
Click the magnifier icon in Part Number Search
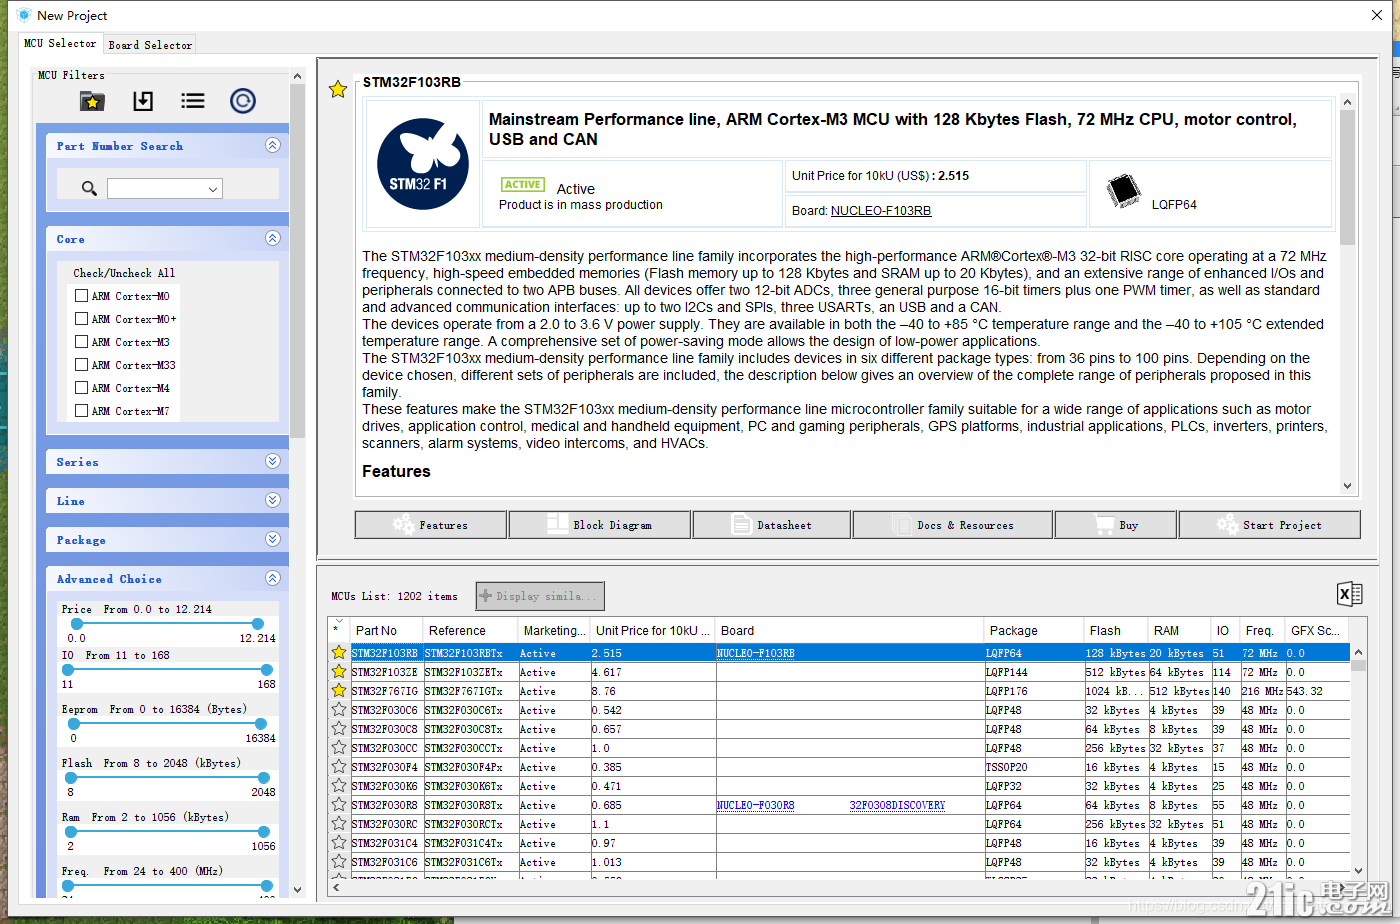click(x=89, y=188)
